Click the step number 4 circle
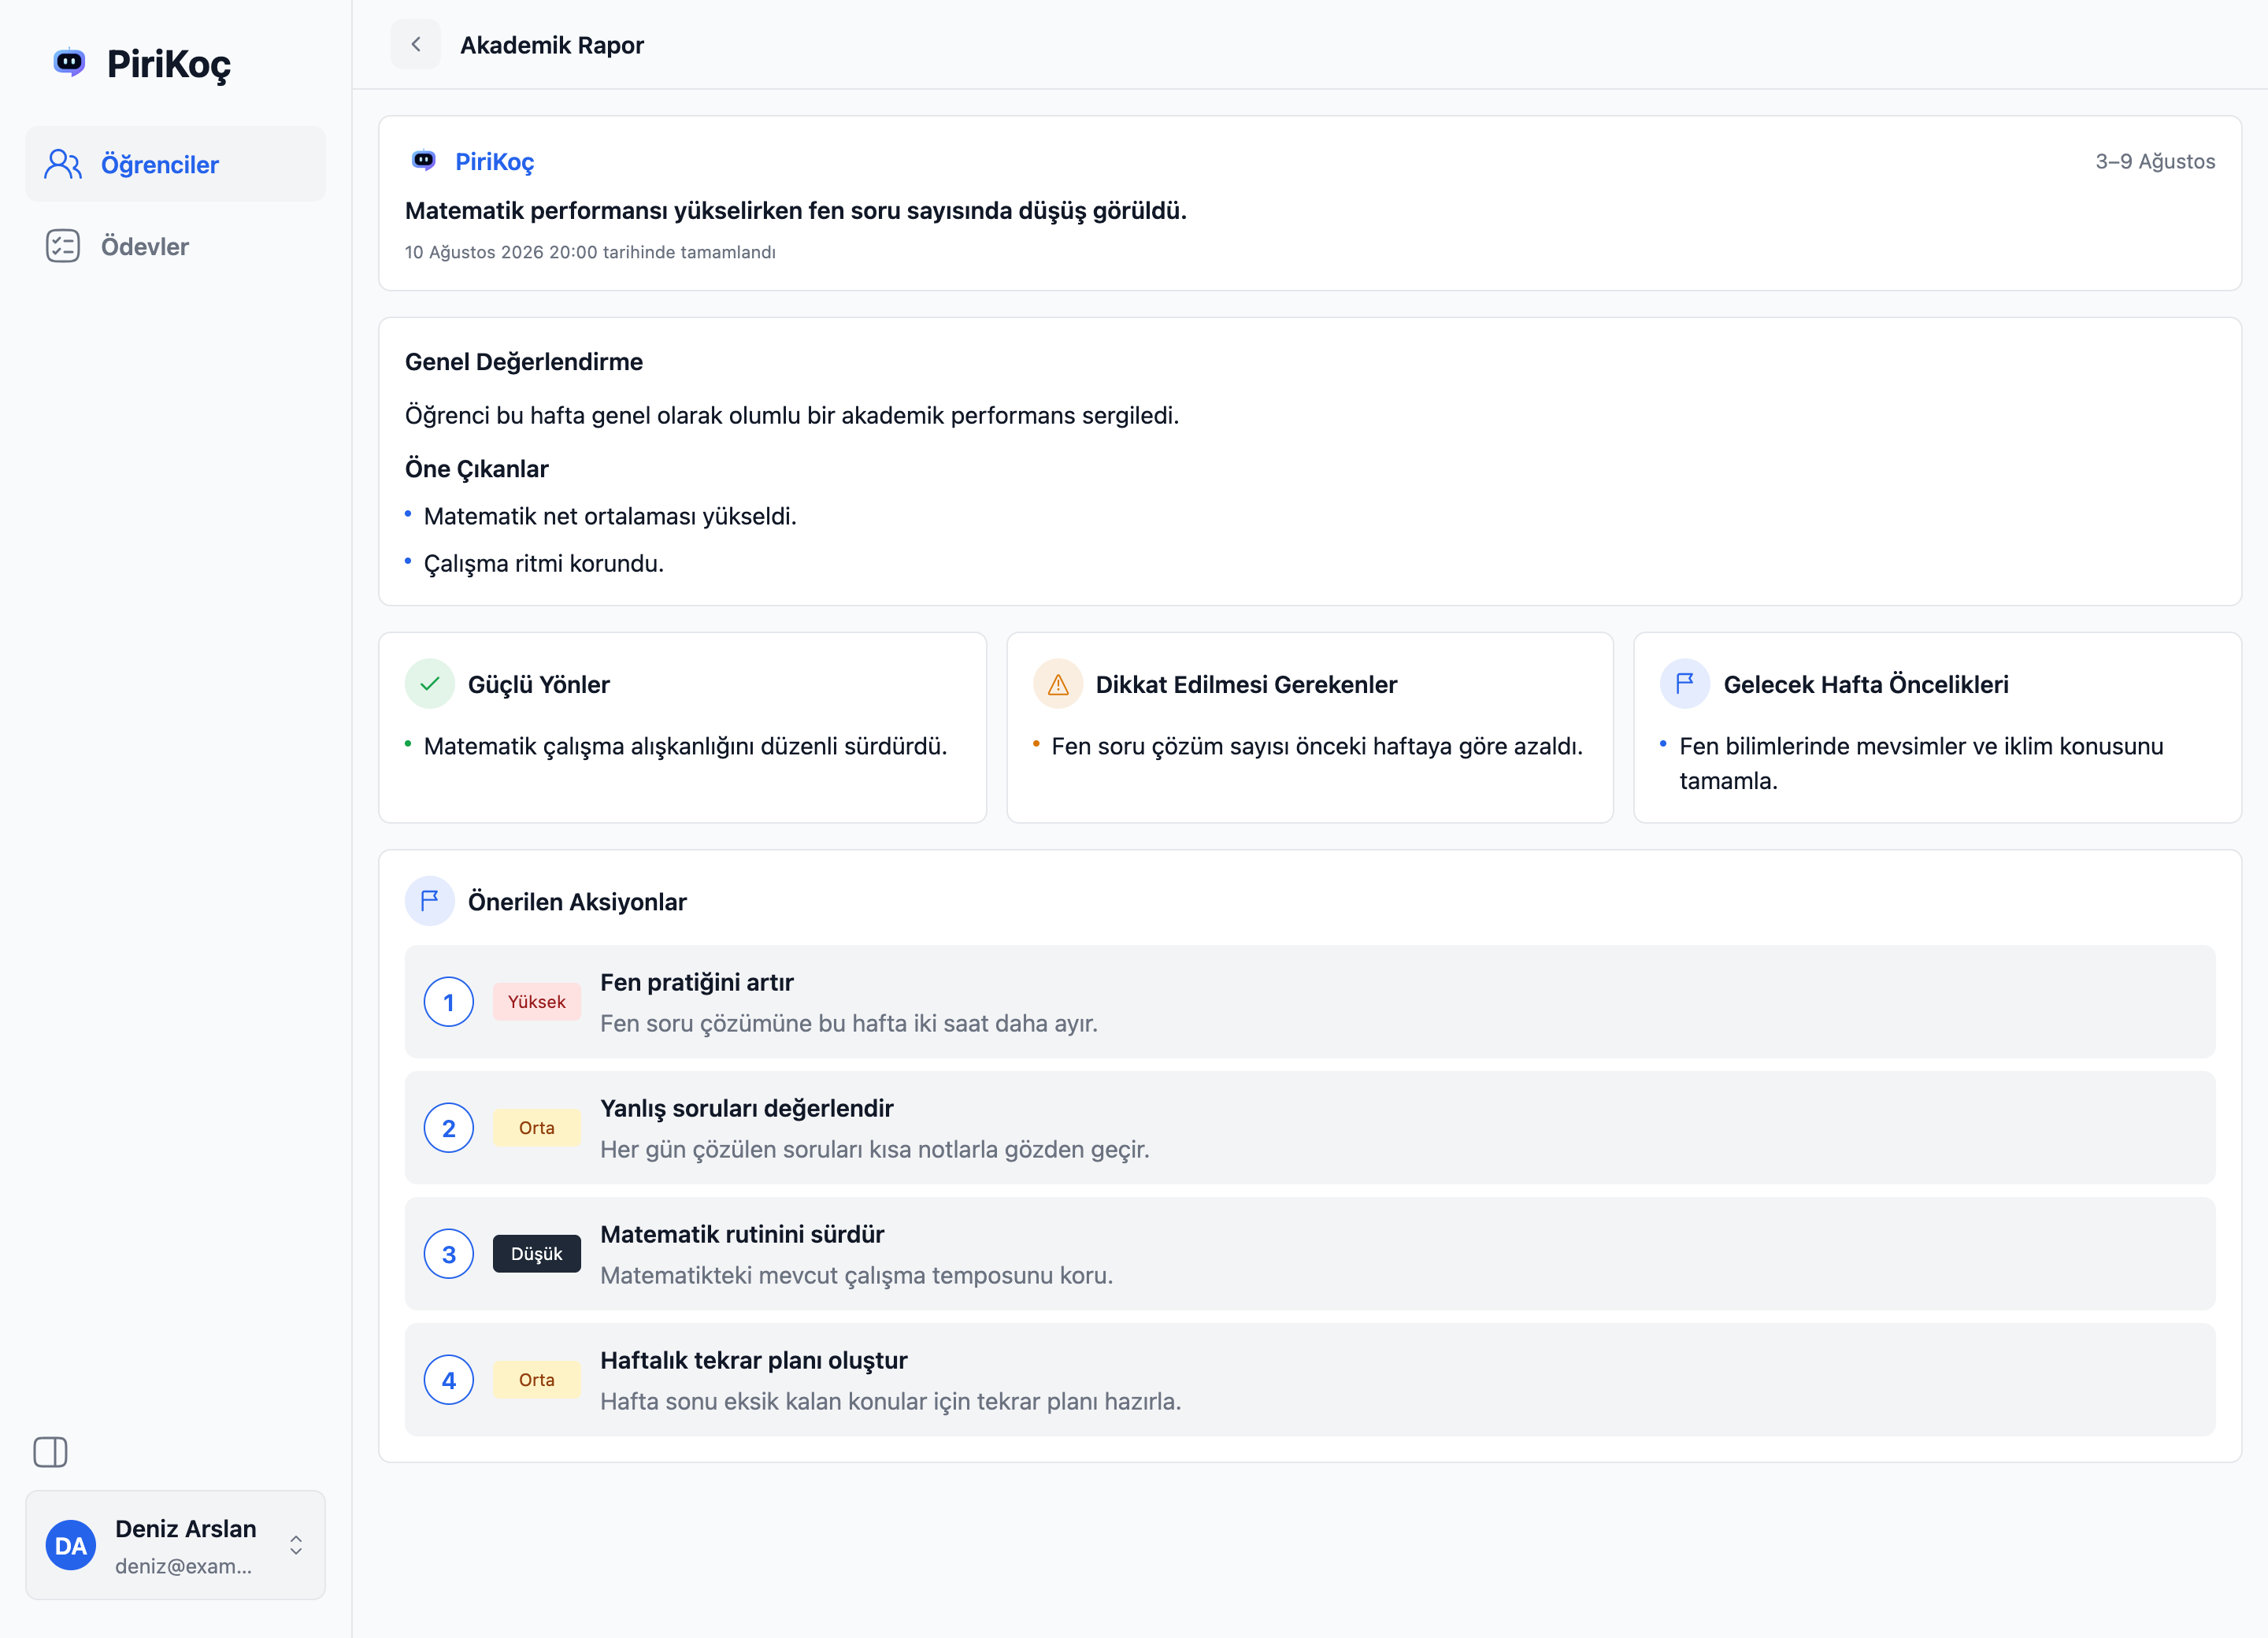 (x=449, y=1380)
